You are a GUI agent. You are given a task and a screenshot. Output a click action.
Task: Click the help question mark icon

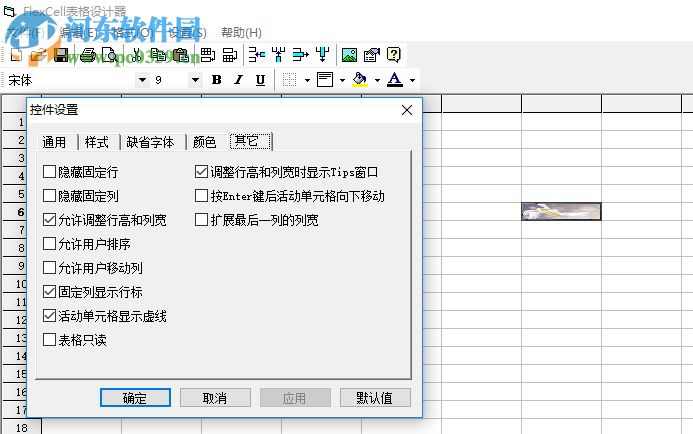point(393,55)
